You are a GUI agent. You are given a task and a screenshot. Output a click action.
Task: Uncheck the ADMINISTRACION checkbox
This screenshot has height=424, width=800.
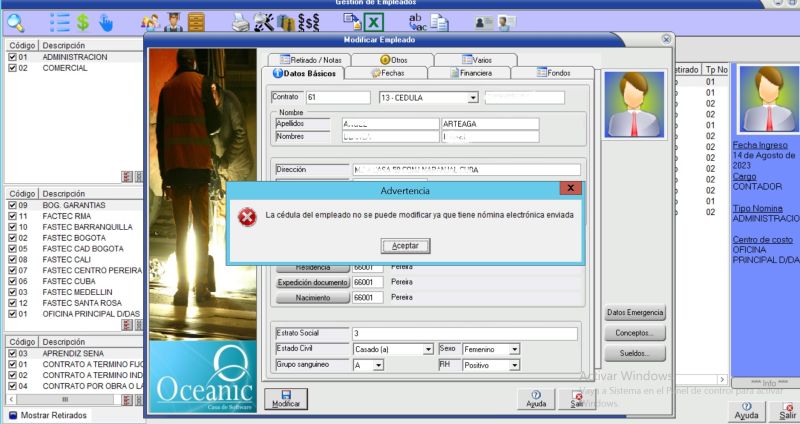pyautogui.click(x=11, y=57)
